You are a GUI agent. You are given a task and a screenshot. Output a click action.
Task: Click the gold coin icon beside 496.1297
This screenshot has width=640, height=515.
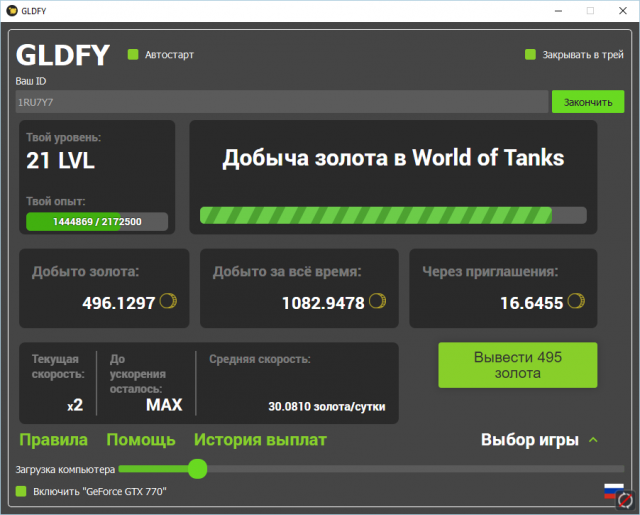168,301
